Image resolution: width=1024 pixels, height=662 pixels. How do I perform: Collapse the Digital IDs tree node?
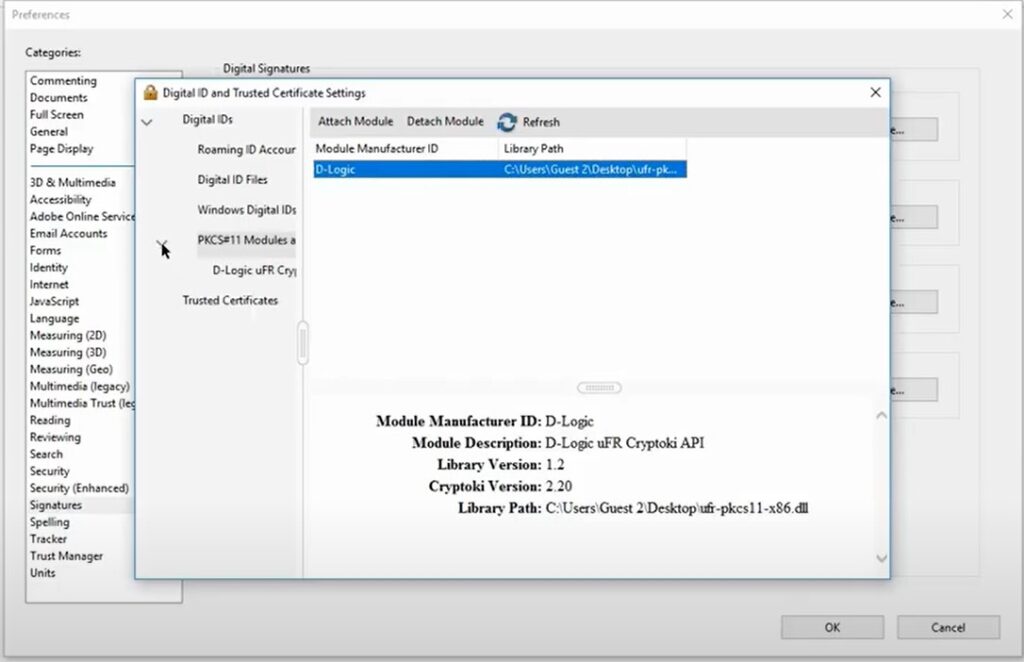tap(147, 122)
